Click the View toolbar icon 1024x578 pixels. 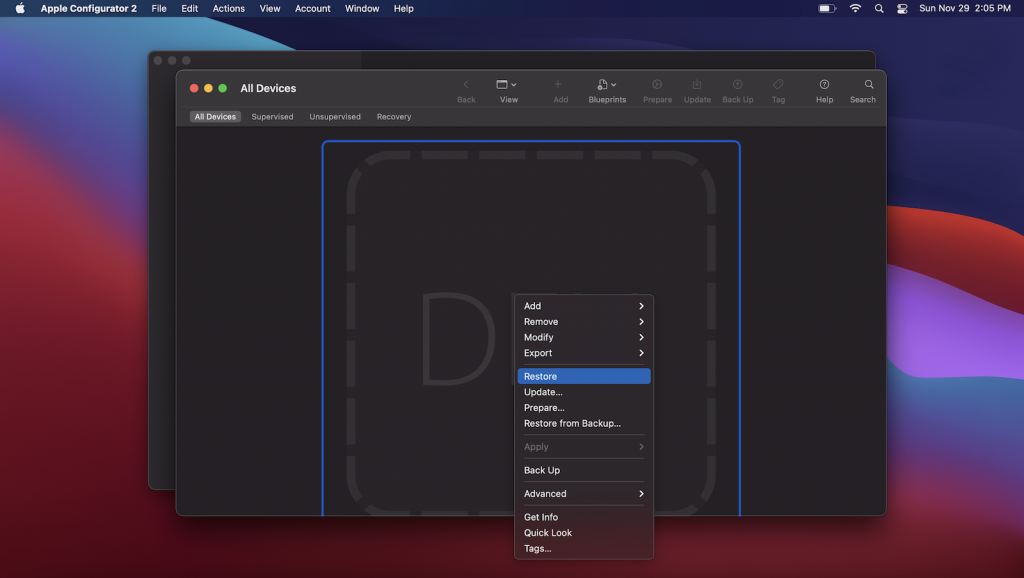[507, 90]
